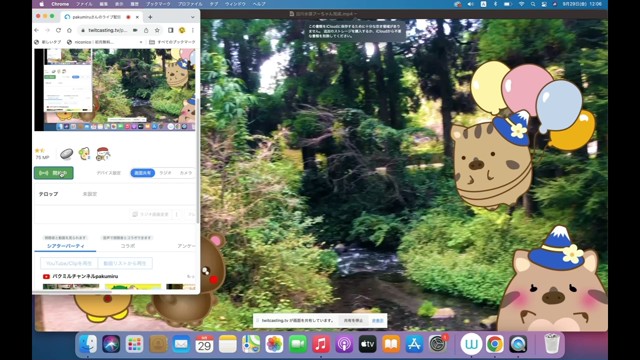Click the gray stone item icon
Screen dimensions: 640x360
click(x=67, y=154)
